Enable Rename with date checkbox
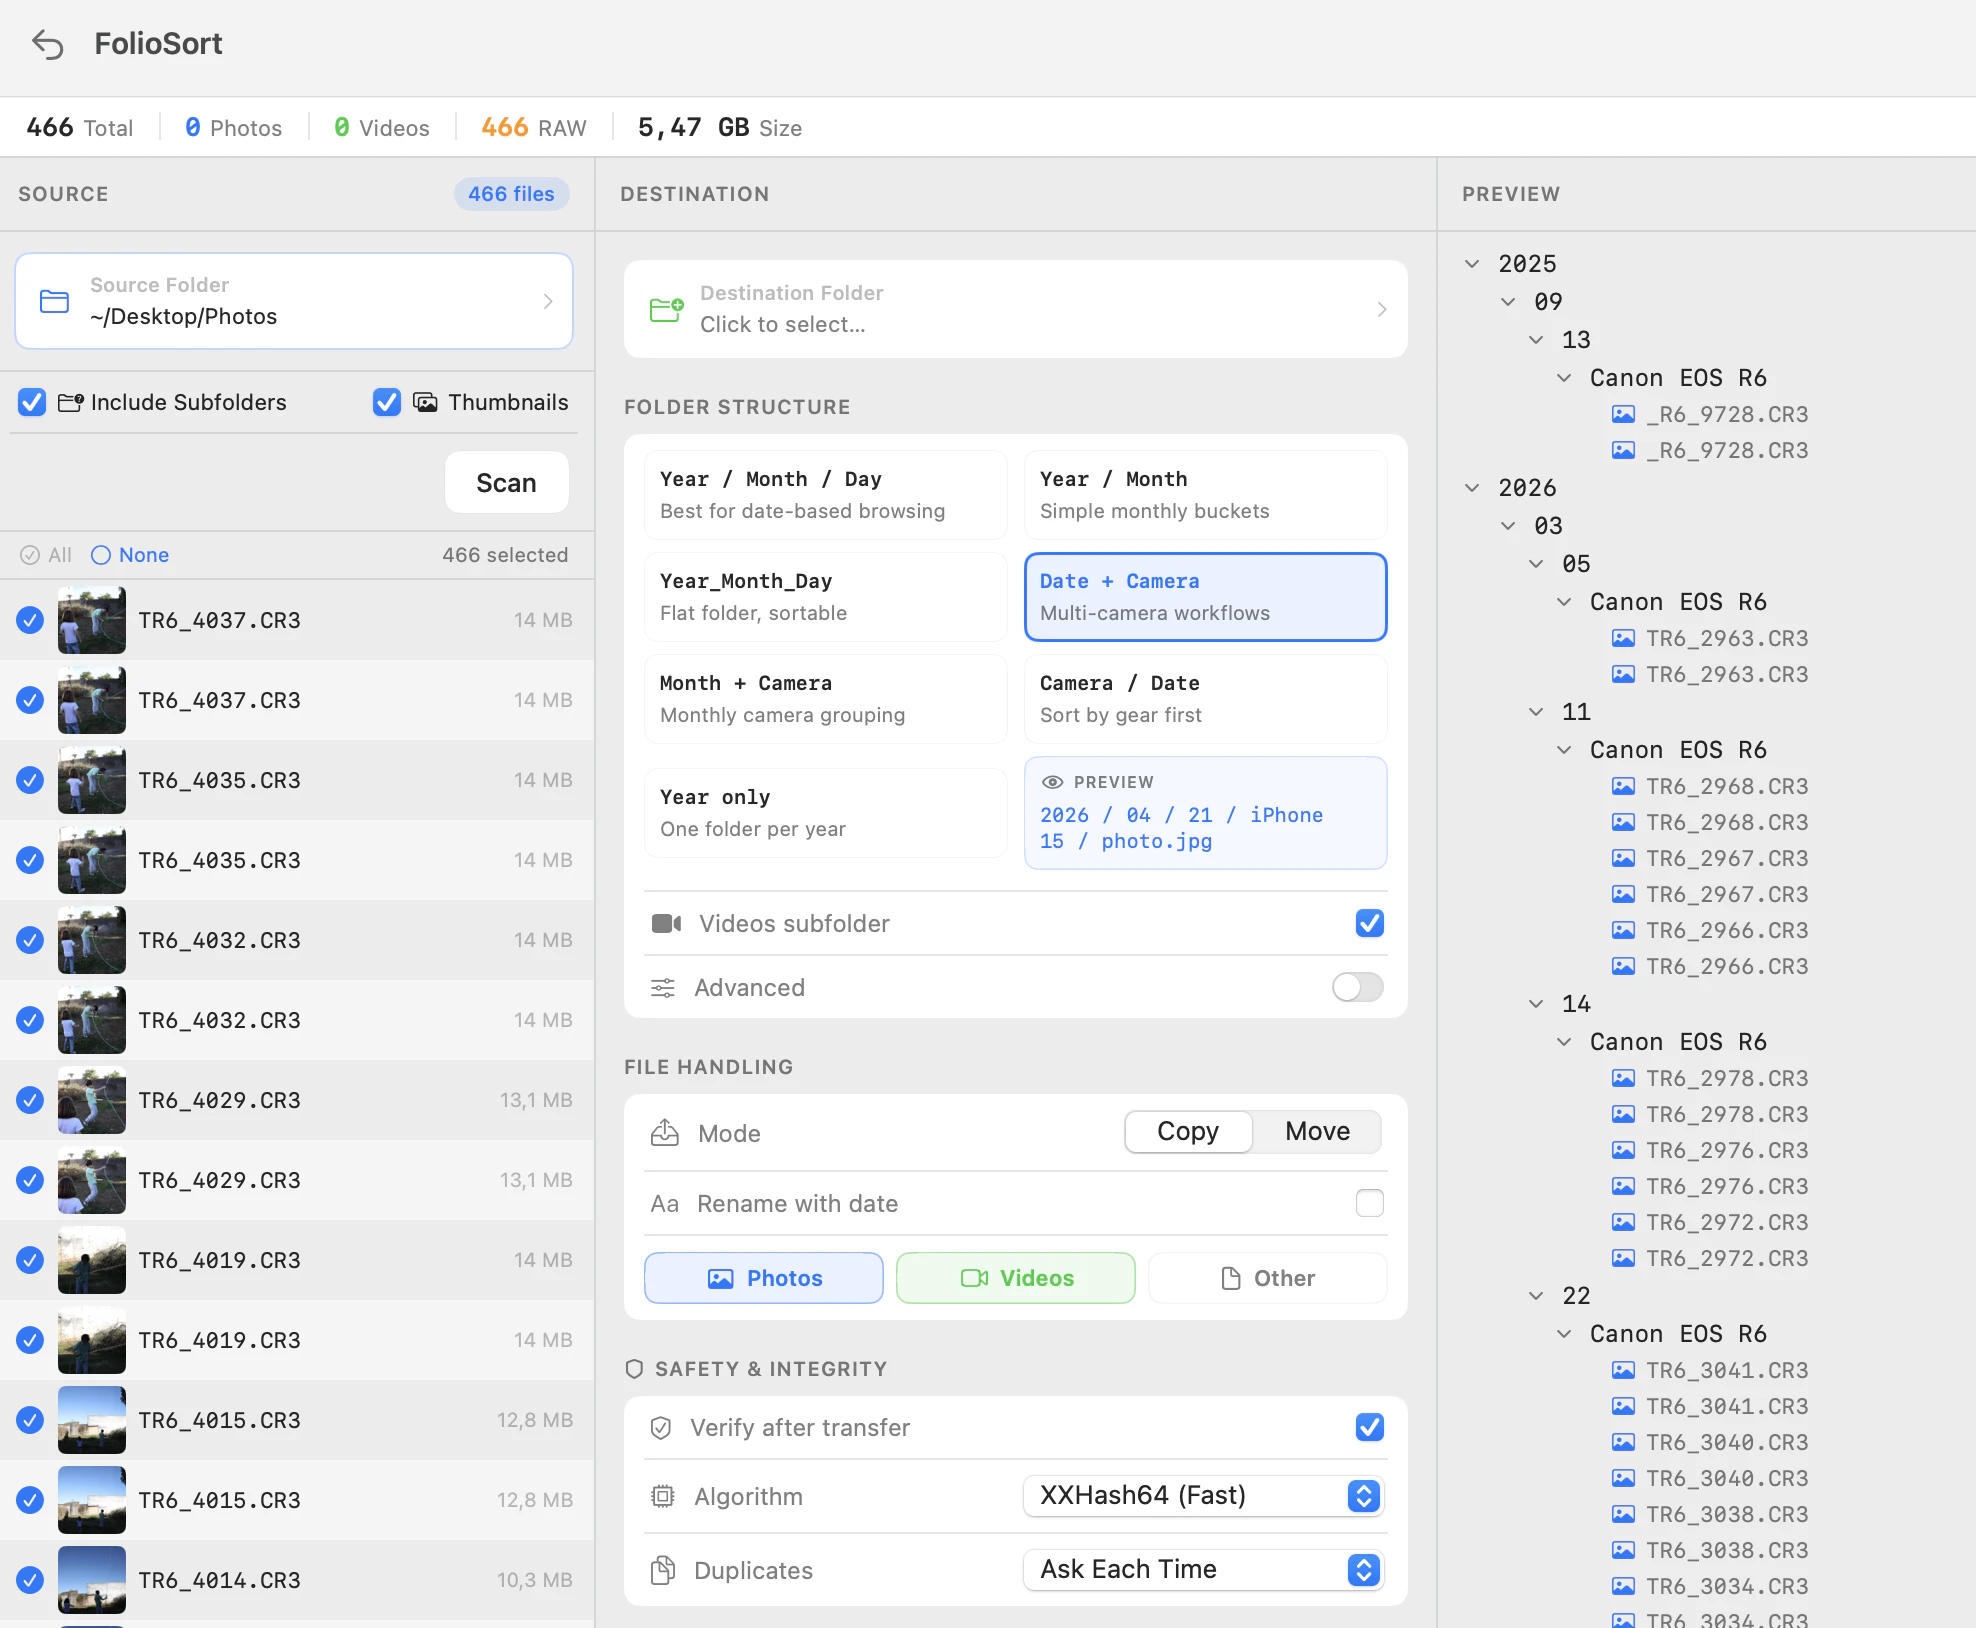Viewport: 1976px width, 1628px height. click(1370, 1203)
